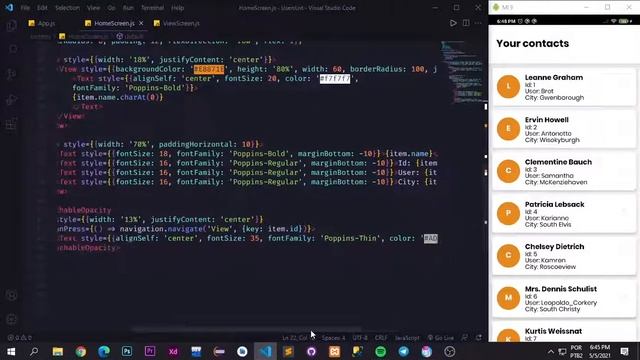Click the VS Code logo in the title bar
The width and height of the screenshot is (640, 360).
(x=9, y=7)
